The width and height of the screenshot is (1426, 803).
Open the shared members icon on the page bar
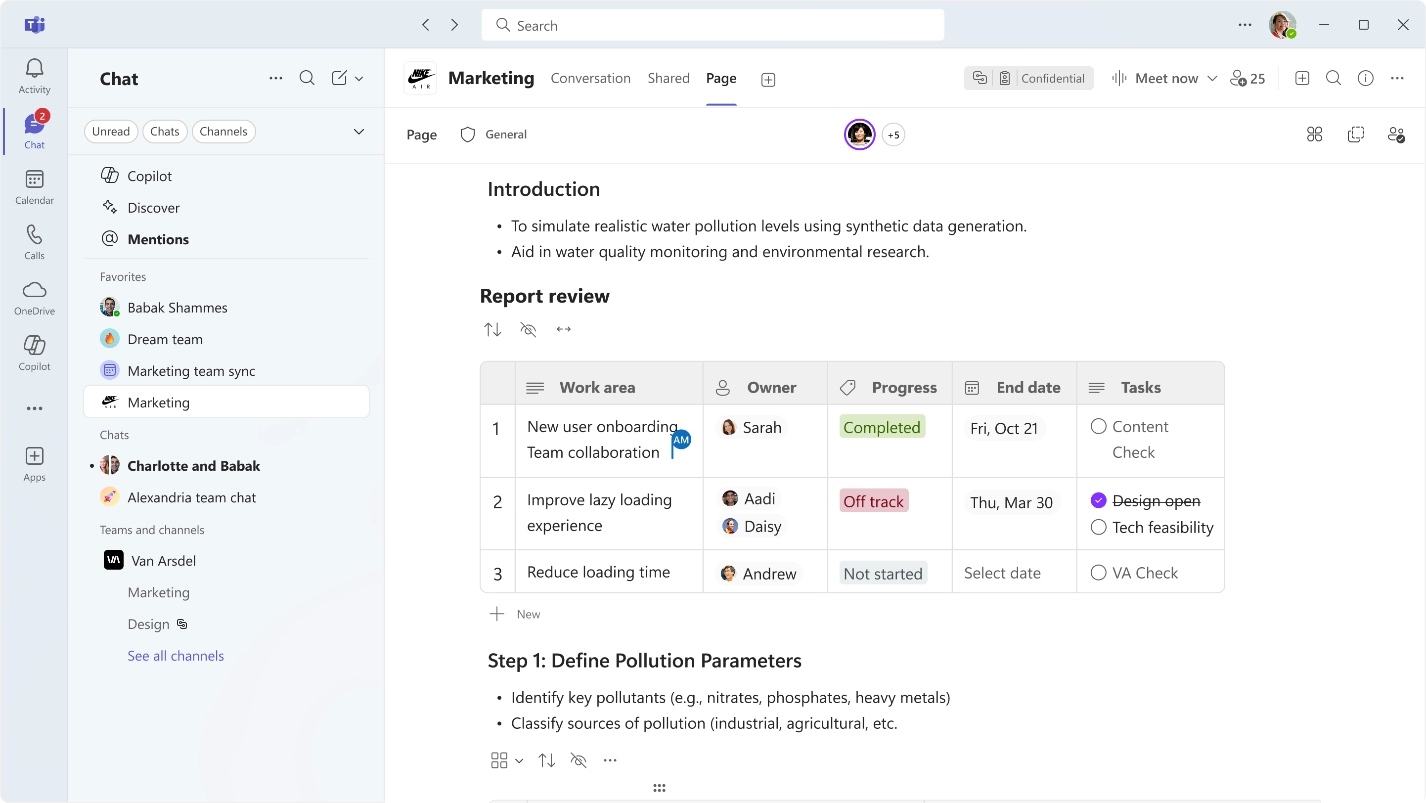tap(1396, 134)
